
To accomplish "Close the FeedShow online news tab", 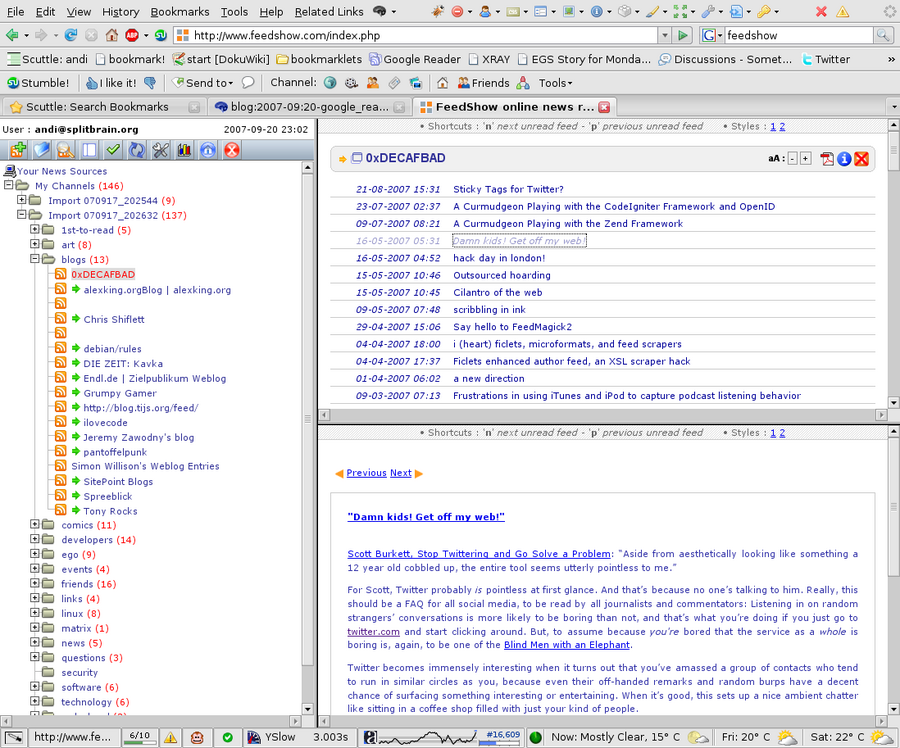I will coord(604,107).
